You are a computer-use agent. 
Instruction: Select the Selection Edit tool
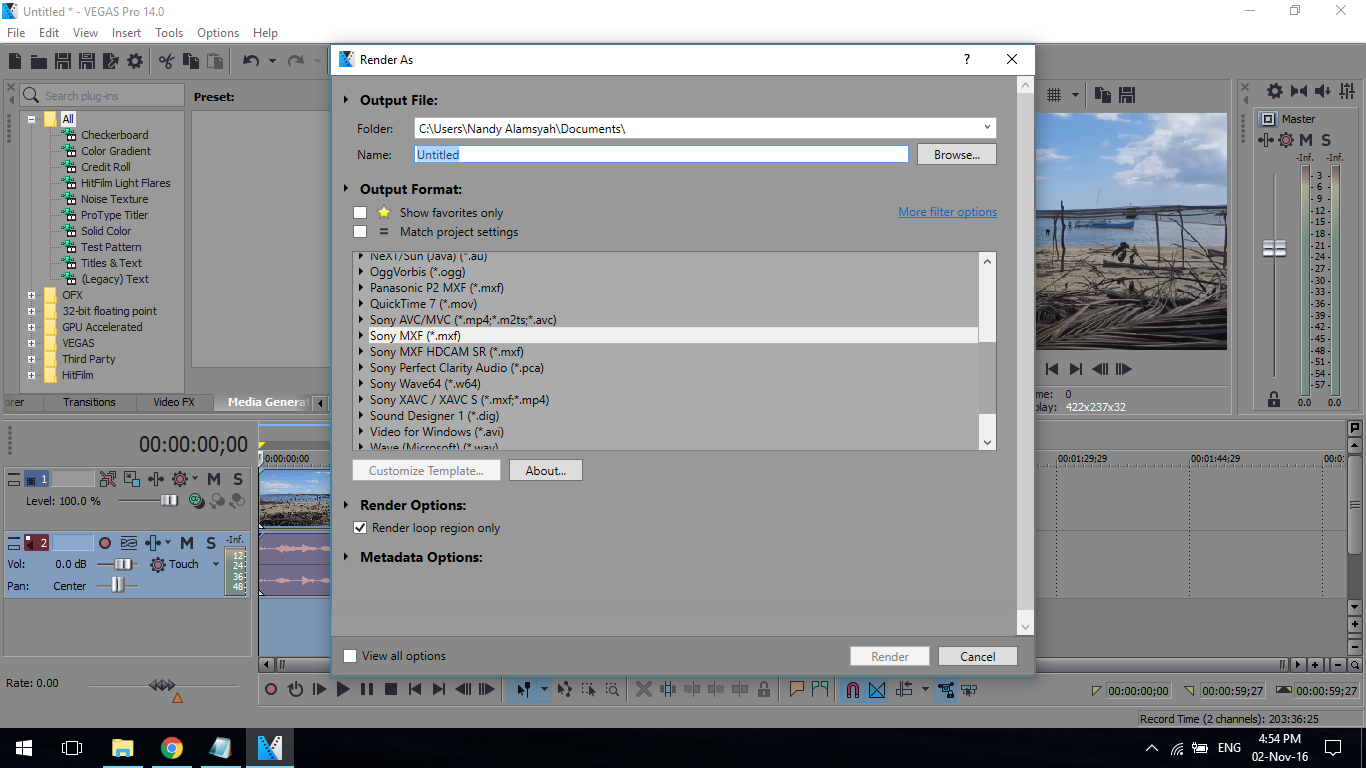tap(588, 689)
